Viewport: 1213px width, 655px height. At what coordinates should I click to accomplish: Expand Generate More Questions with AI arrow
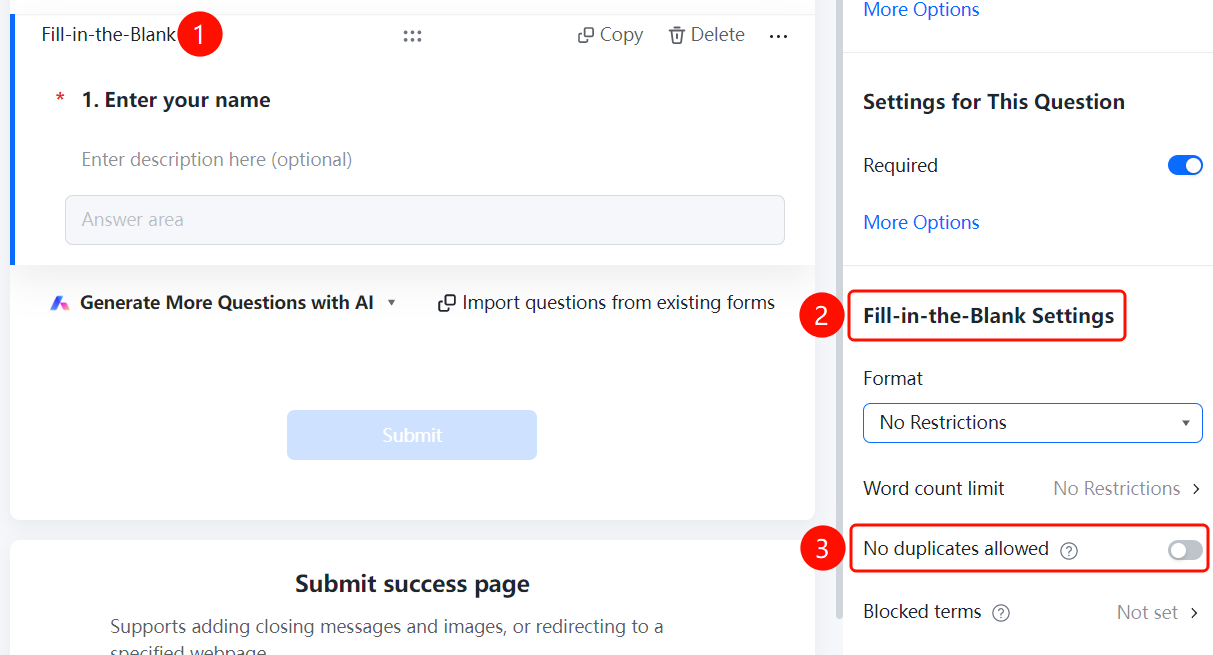point(391,303)
